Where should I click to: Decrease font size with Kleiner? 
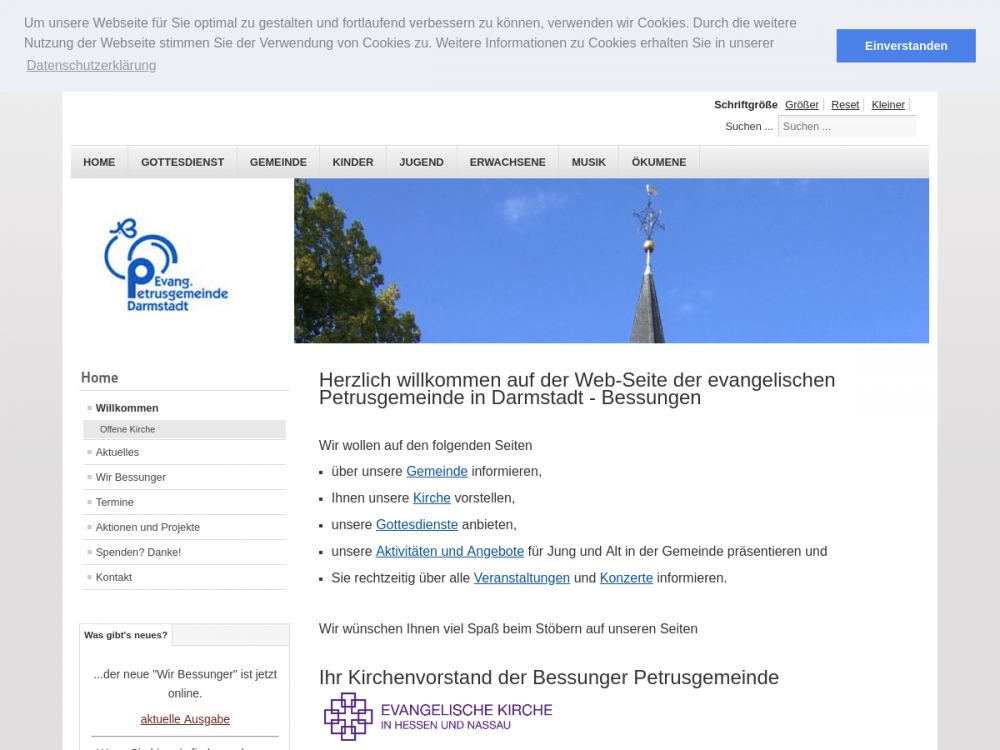pos(887,105)
